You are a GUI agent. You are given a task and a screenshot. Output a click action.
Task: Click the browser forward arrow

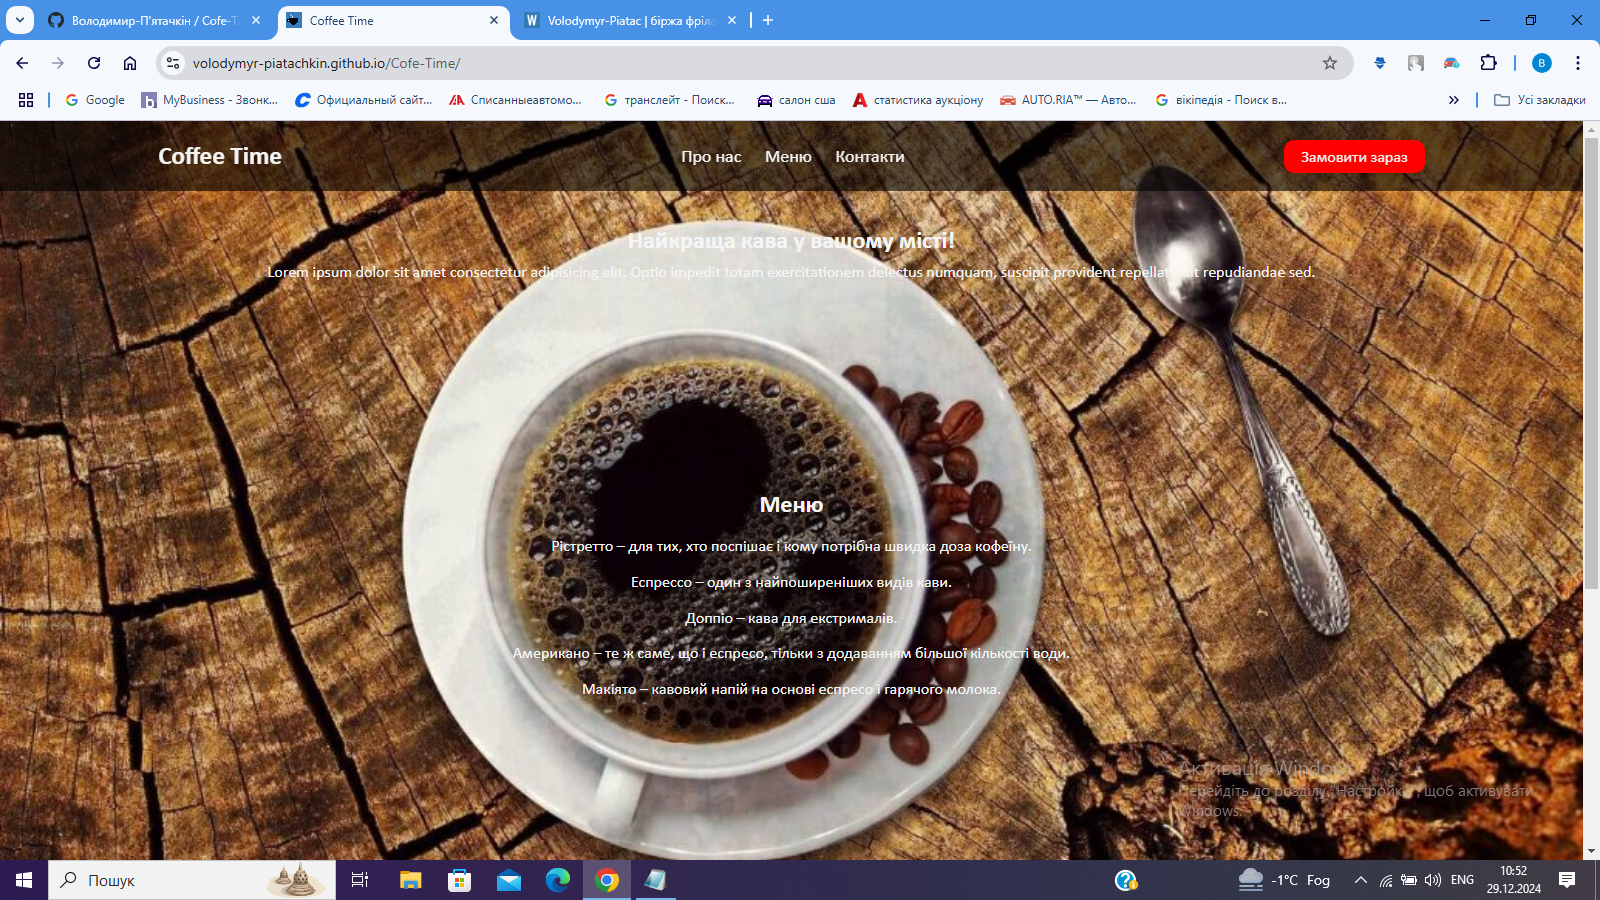tap(58, 63)
